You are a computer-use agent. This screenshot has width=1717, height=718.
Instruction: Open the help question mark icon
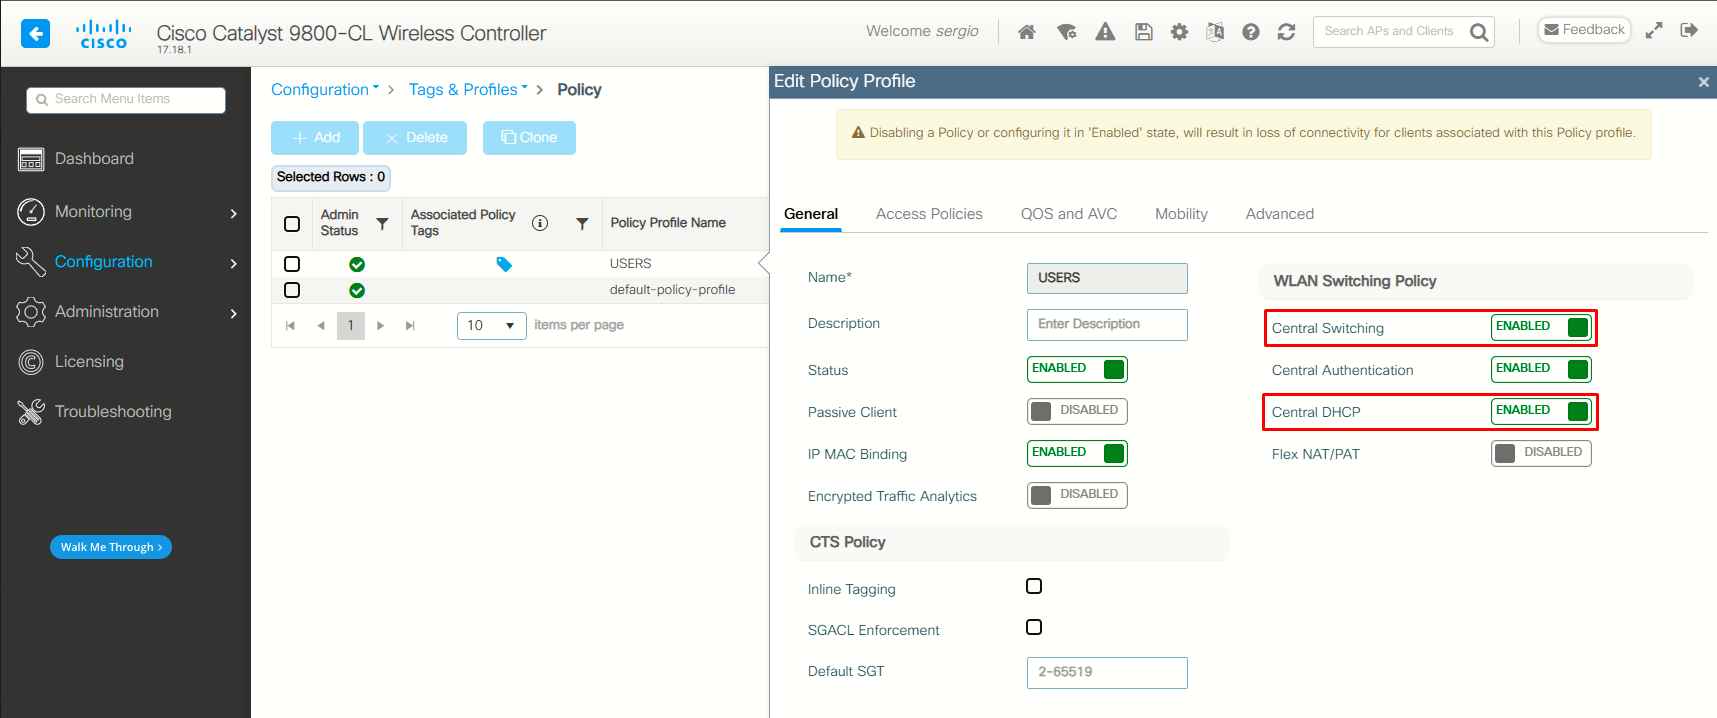click(x=1250, y=32)
